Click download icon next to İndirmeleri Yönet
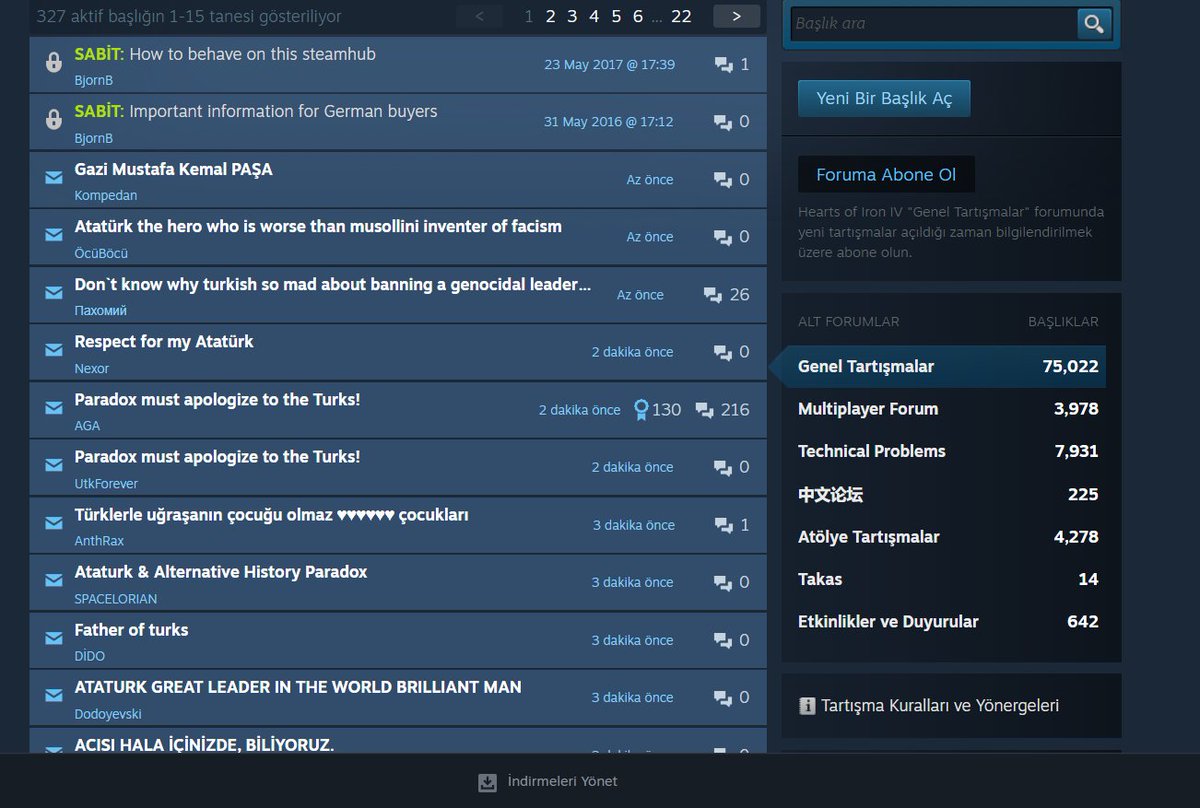 click(487, 782)
